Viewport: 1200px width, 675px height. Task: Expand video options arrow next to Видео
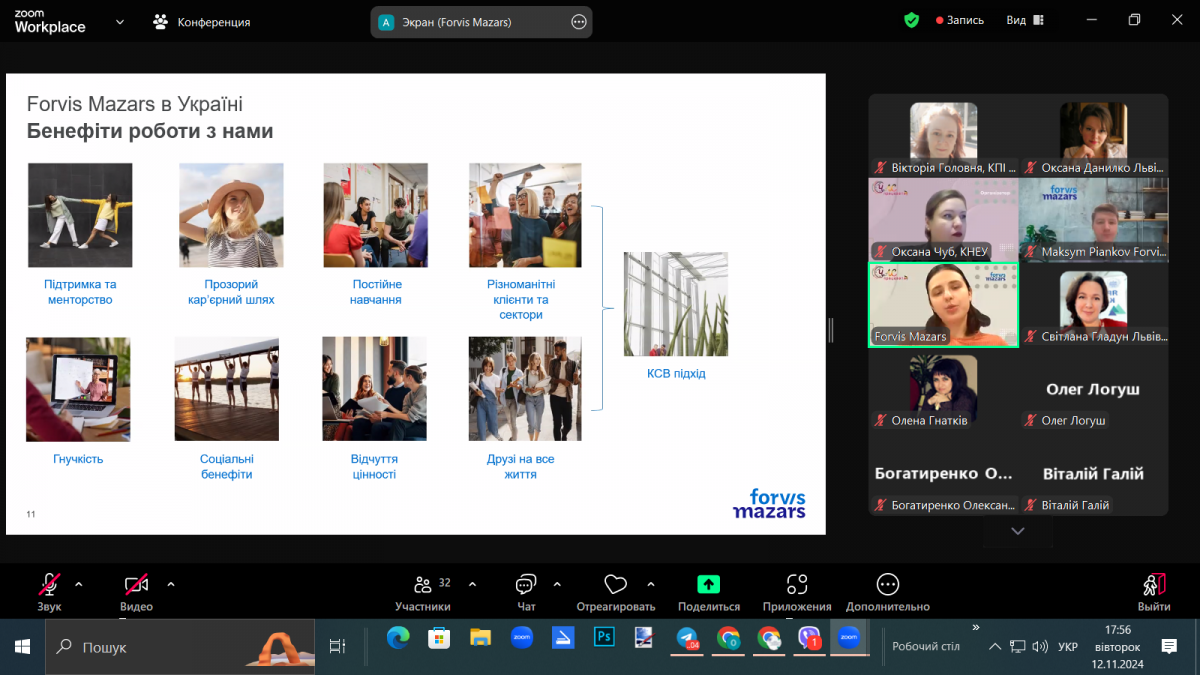(171, 584)
